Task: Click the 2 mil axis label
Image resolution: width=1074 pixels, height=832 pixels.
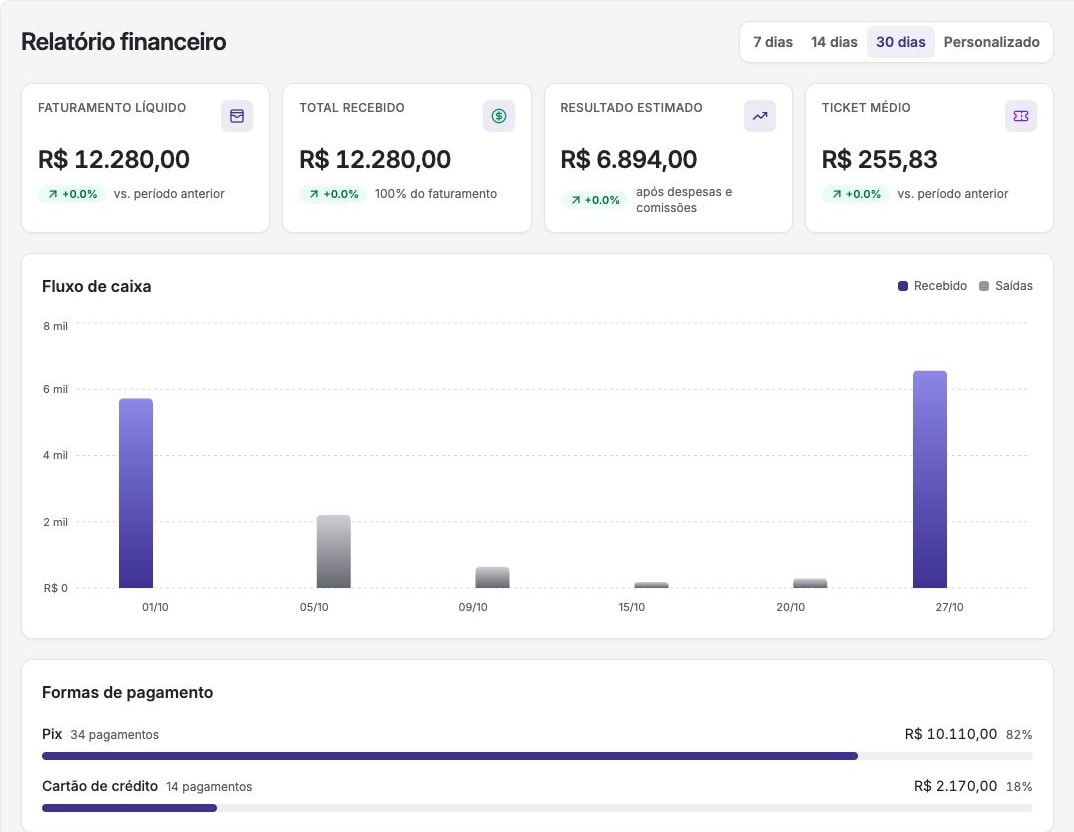Action: coord(55,522)
